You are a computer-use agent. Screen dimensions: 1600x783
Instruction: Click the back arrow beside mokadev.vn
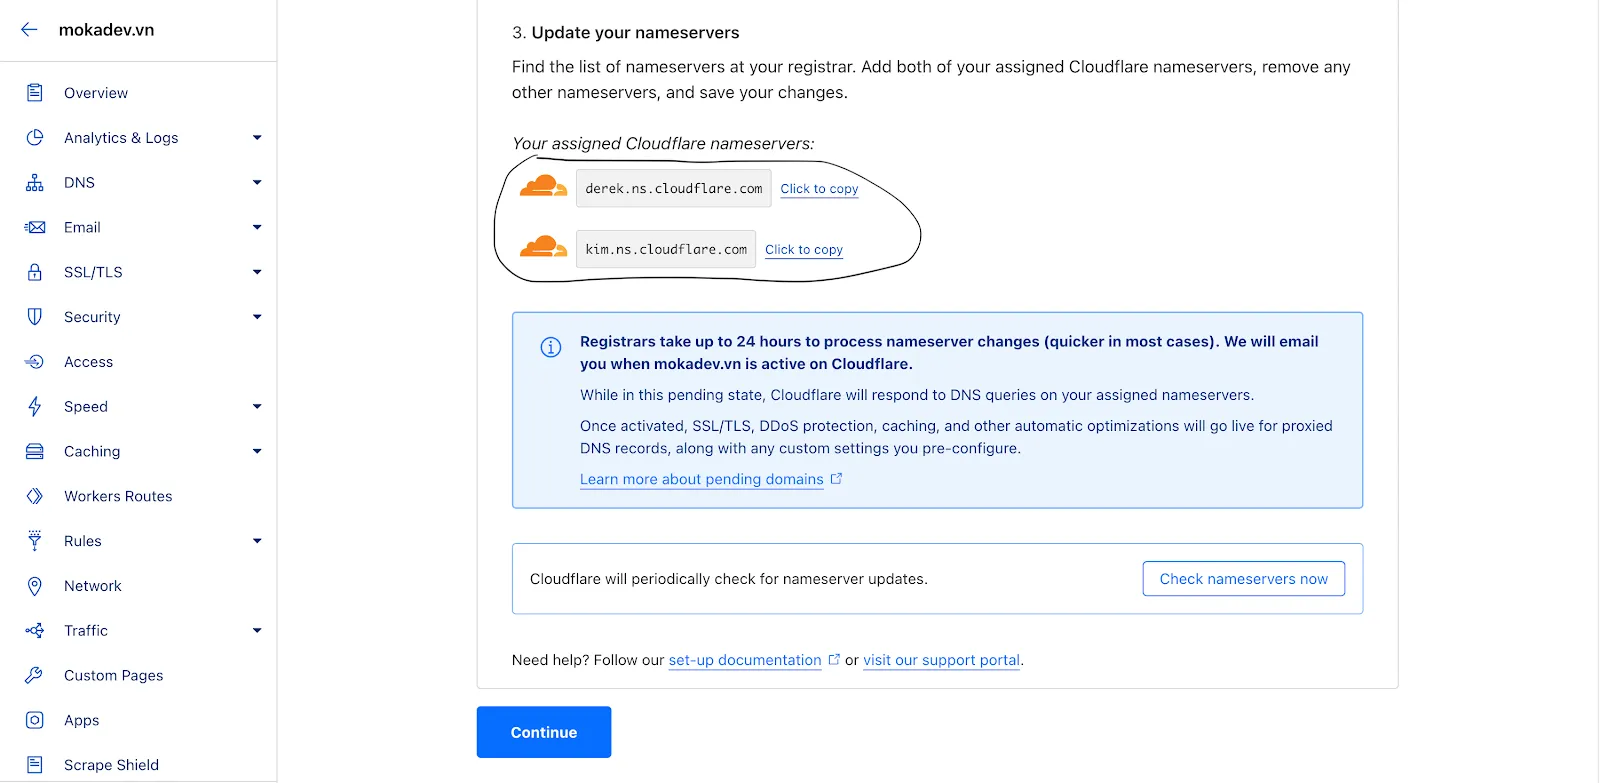pyautogui.click(x=29, y=30)
